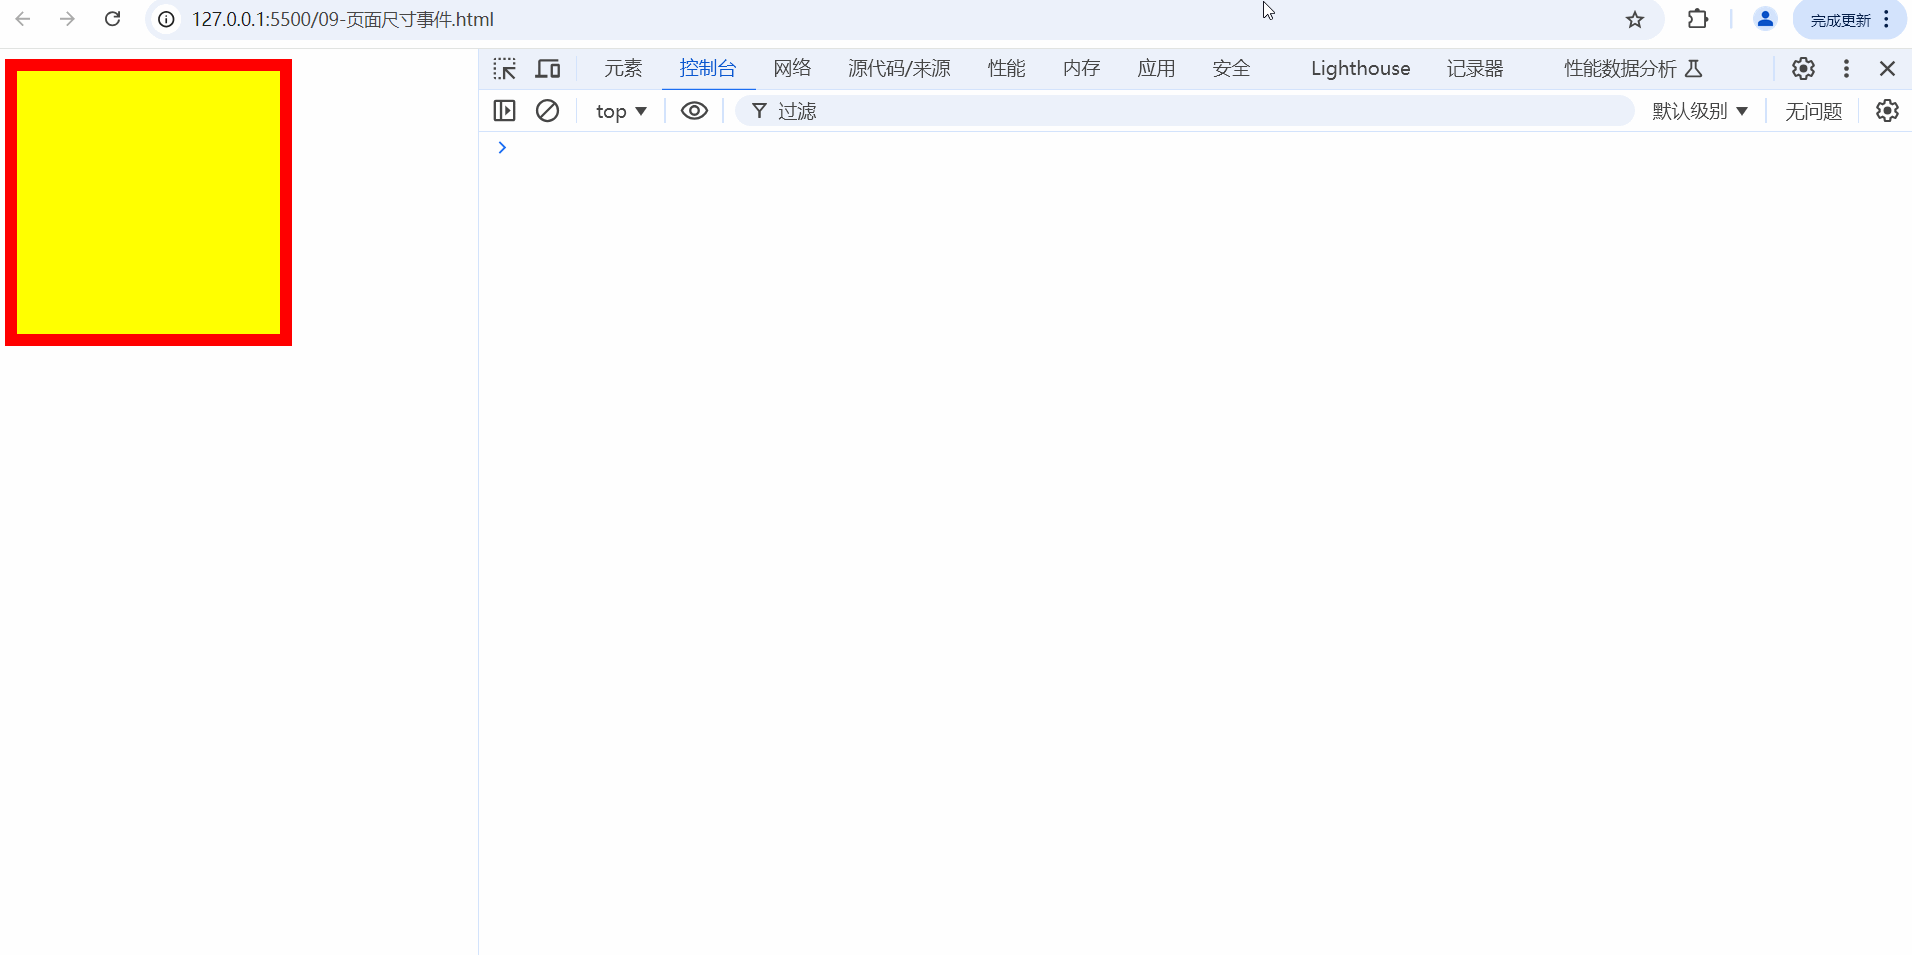Bookmark the page with the star icon
The image size is (1912, 955).
(1635, 19)
